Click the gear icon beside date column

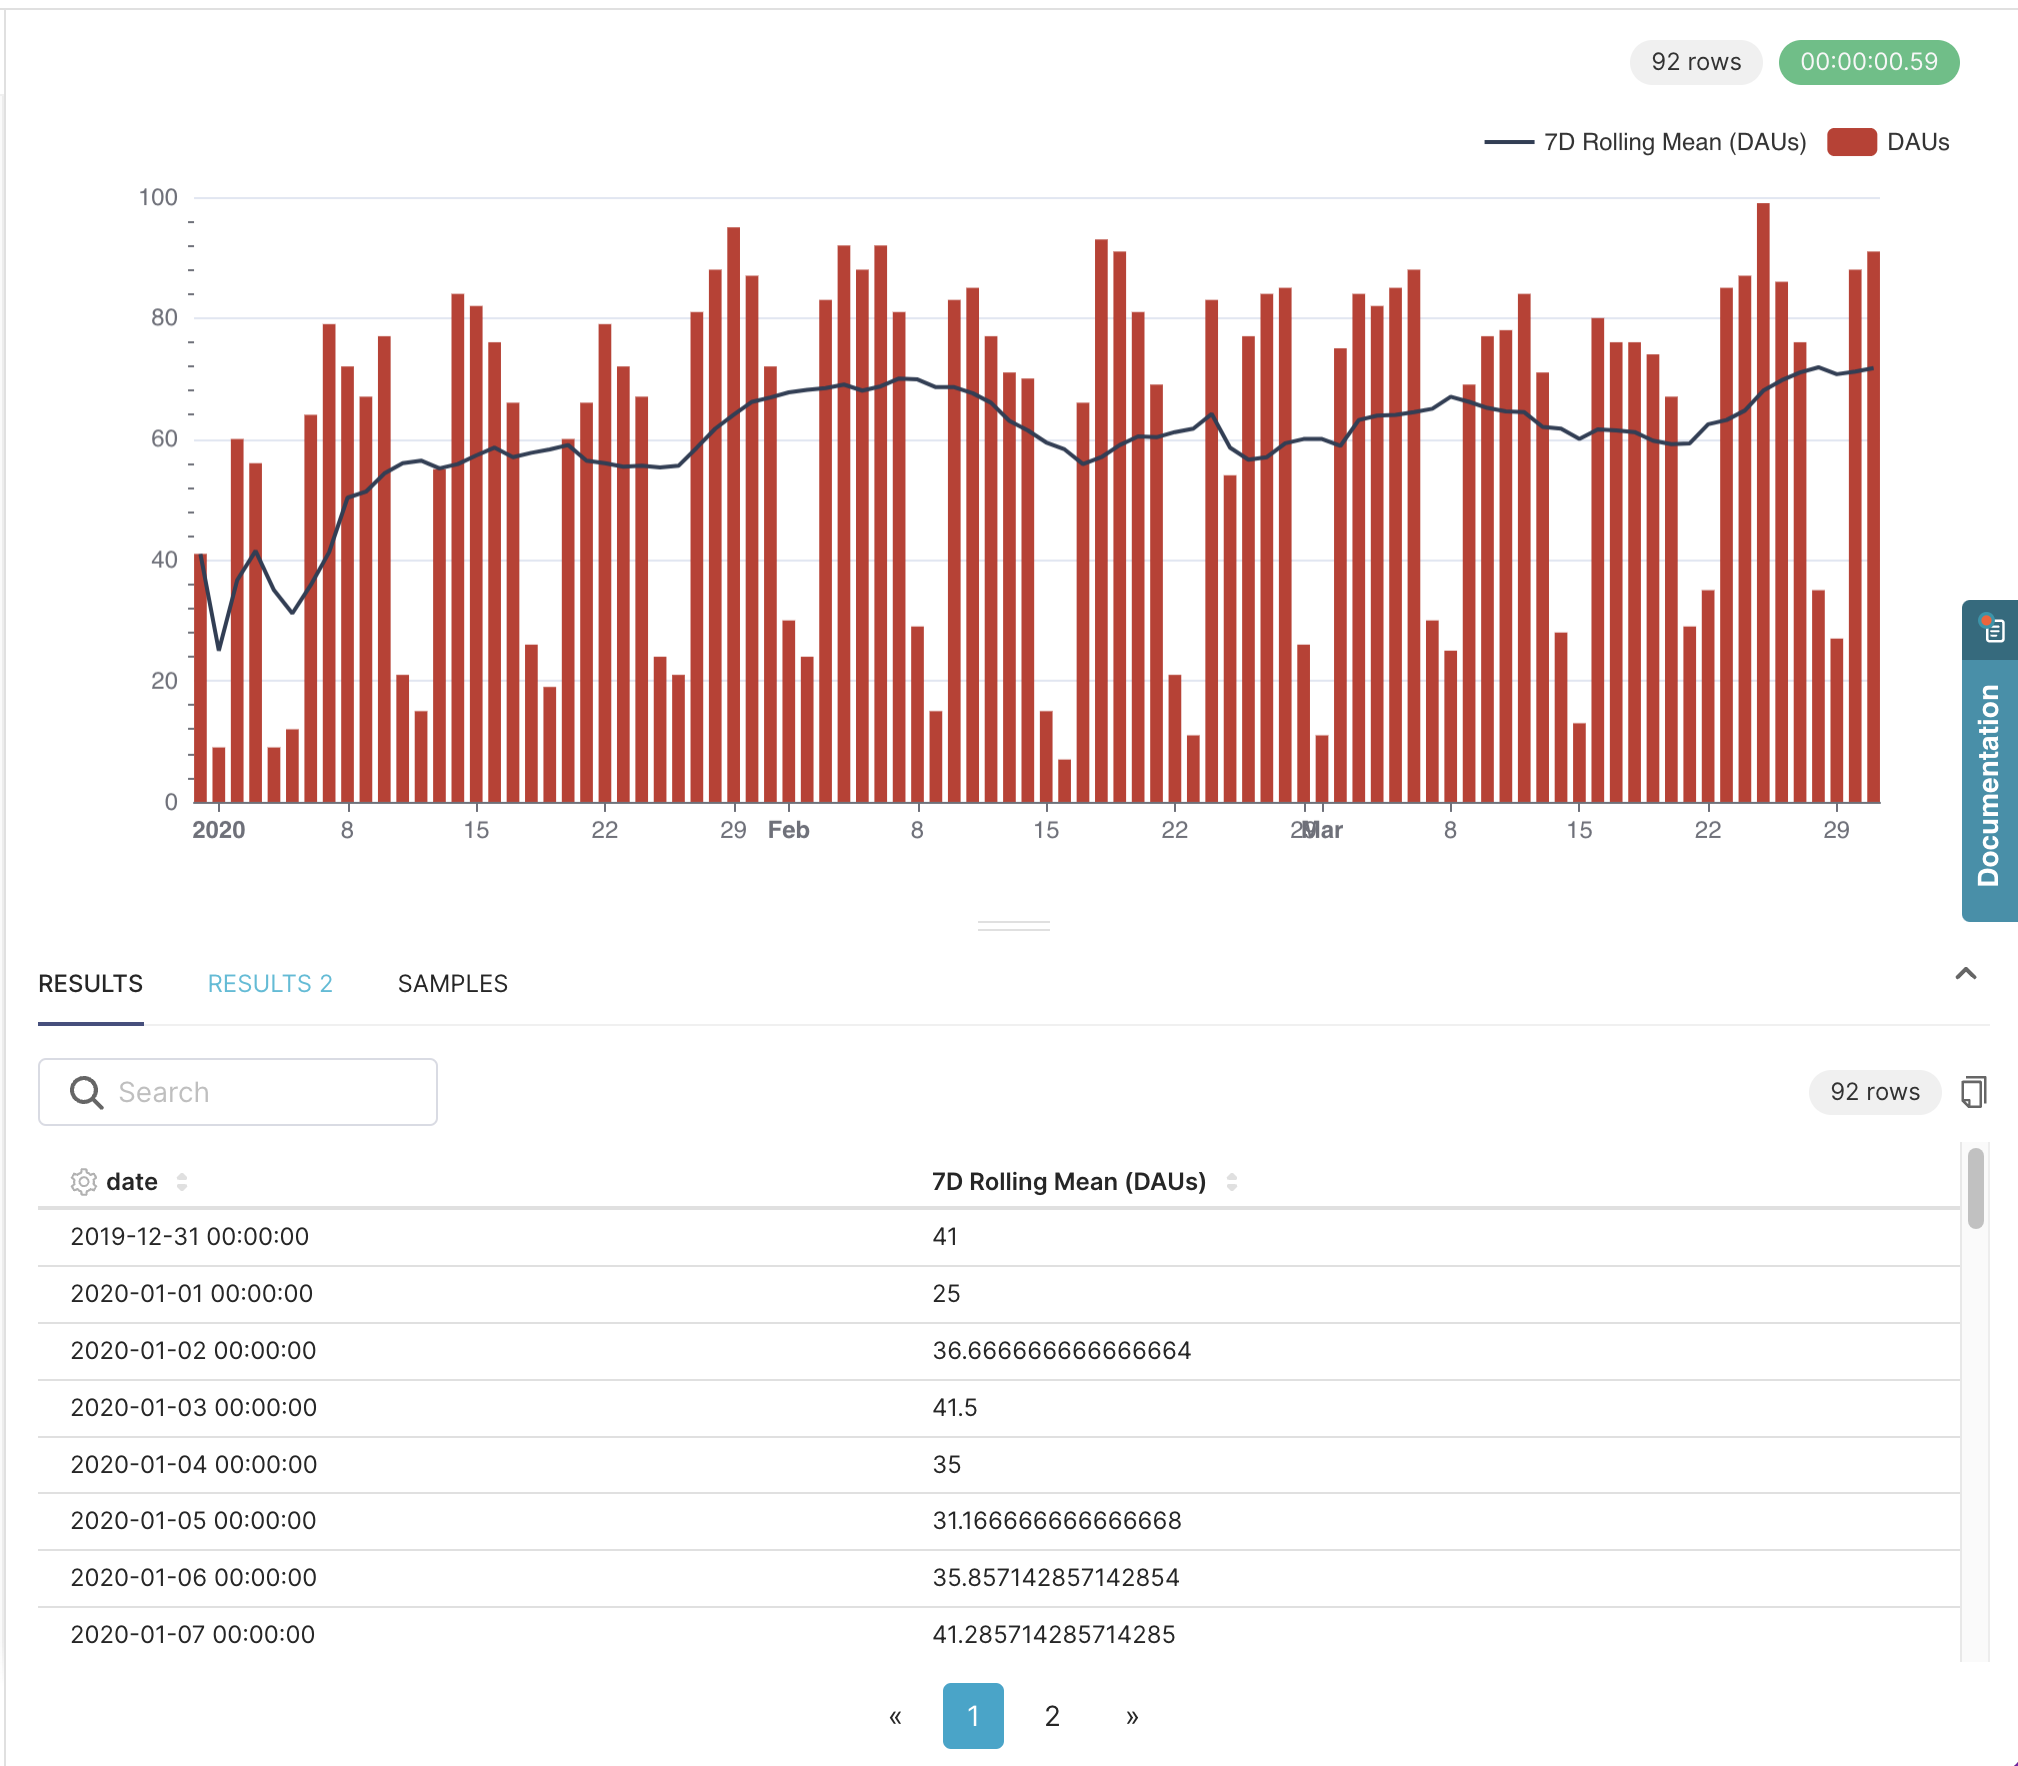tap(84, 1182)
